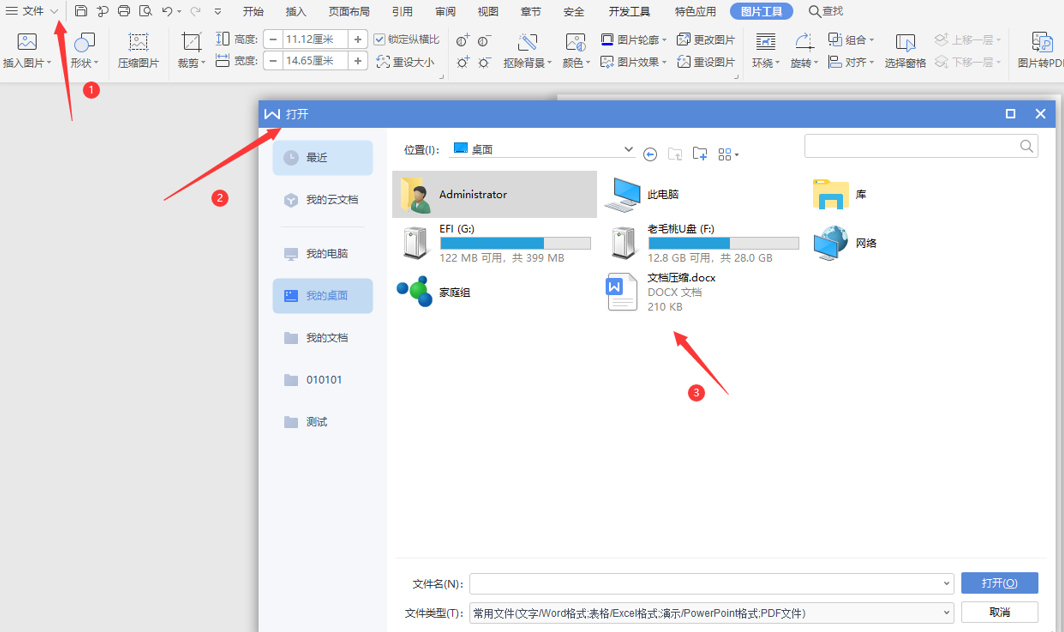The image size is (1064, 632).
Task: Click the 插入图片 (Insert Picture) icon
Action: pyautogui.click(x=27, y=42)
